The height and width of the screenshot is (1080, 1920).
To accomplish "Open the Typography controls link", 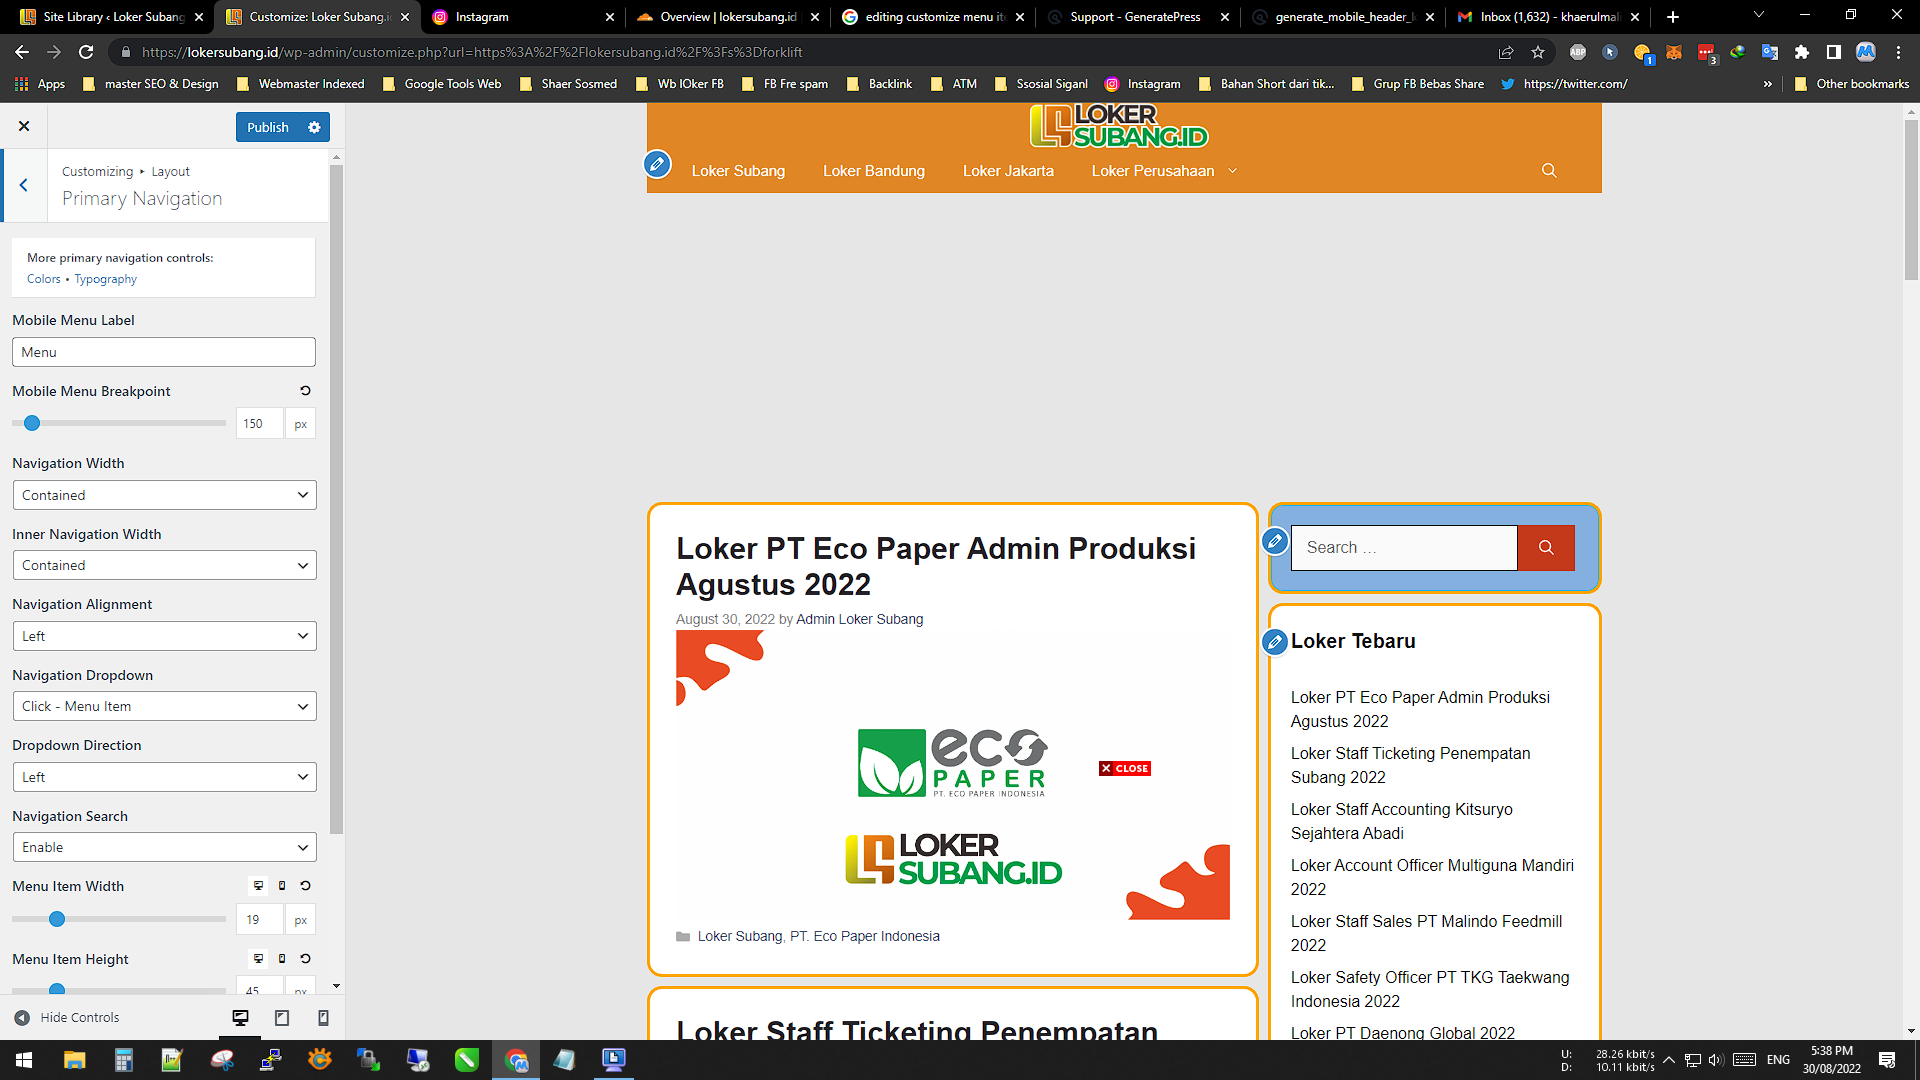I will (105, 279).
